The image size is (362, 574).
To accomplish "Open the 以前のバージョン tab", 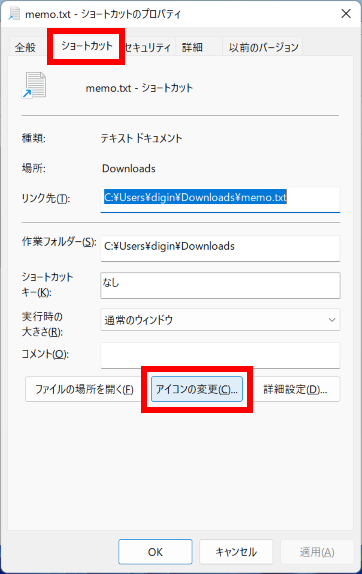I will [263, 47].
